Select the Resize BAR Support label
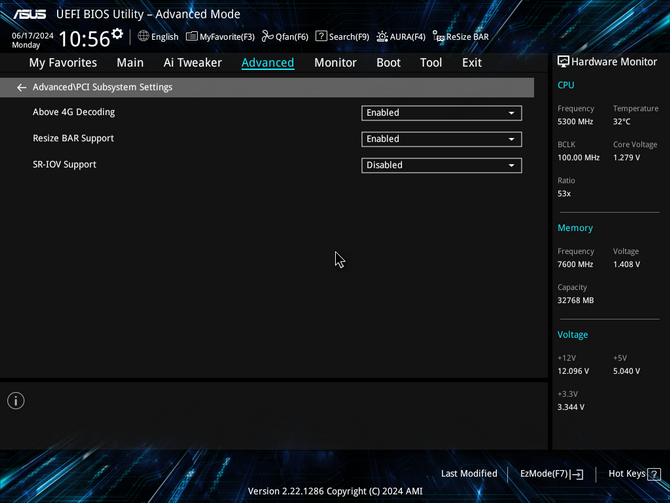This screenshot has width=670, height=503. click(x=73, y=138)
